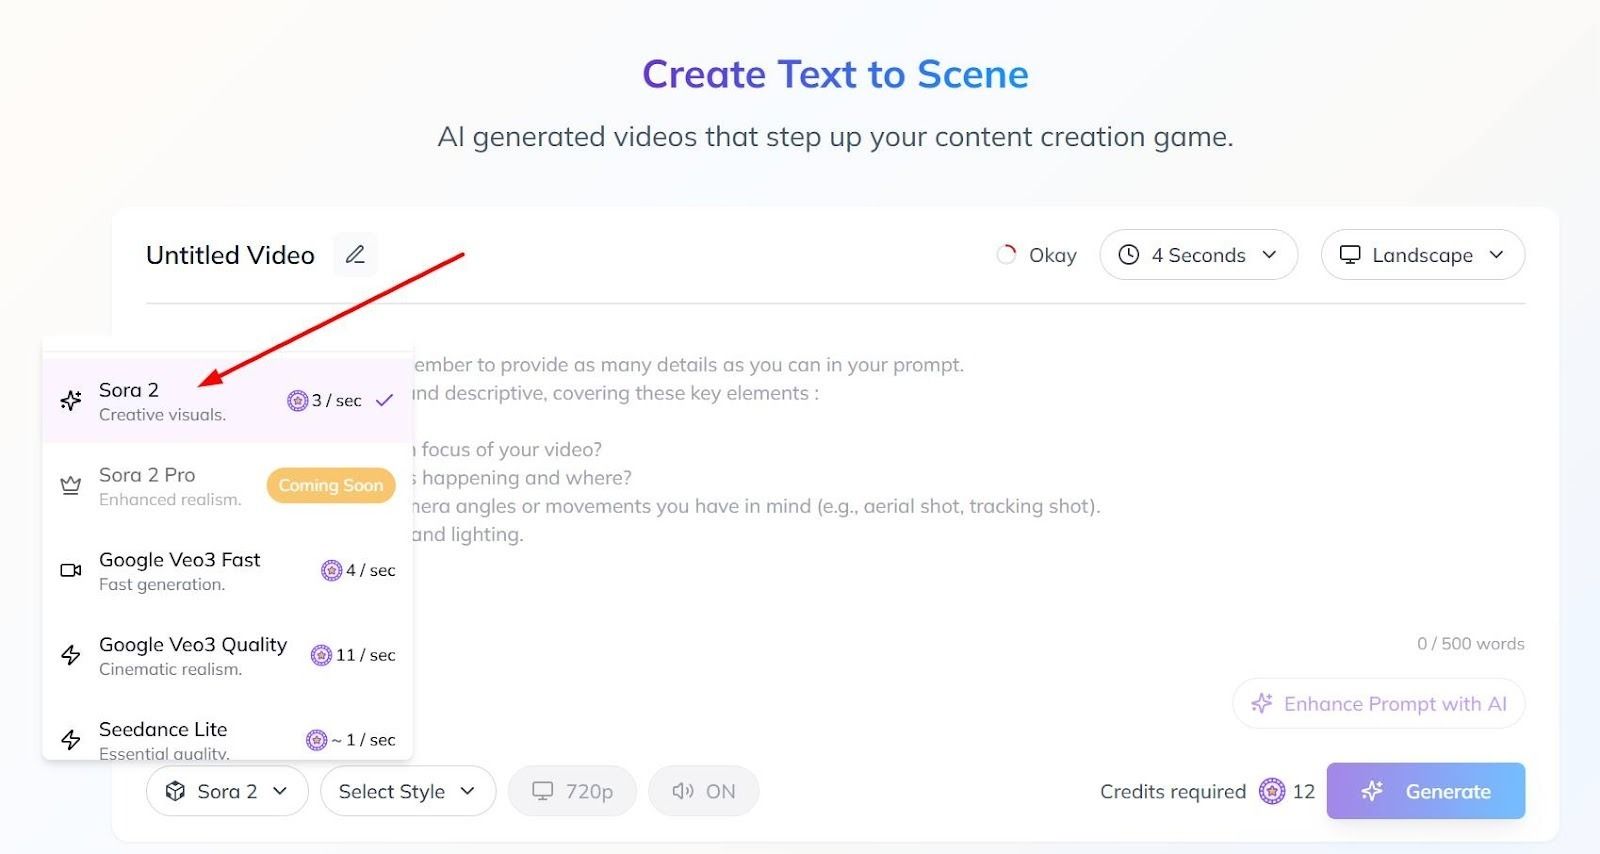Click the chevron on the Landscape selector
The image size is (1600, 854).
pyautogui.click(x=1497, y=255)
